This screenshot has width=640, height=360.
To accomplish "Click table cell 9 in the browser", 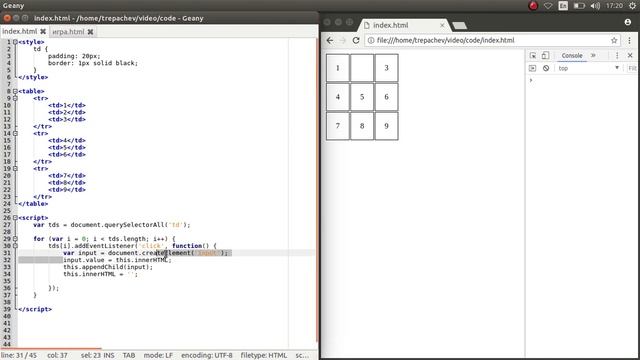I will click(x=386, y=126).
